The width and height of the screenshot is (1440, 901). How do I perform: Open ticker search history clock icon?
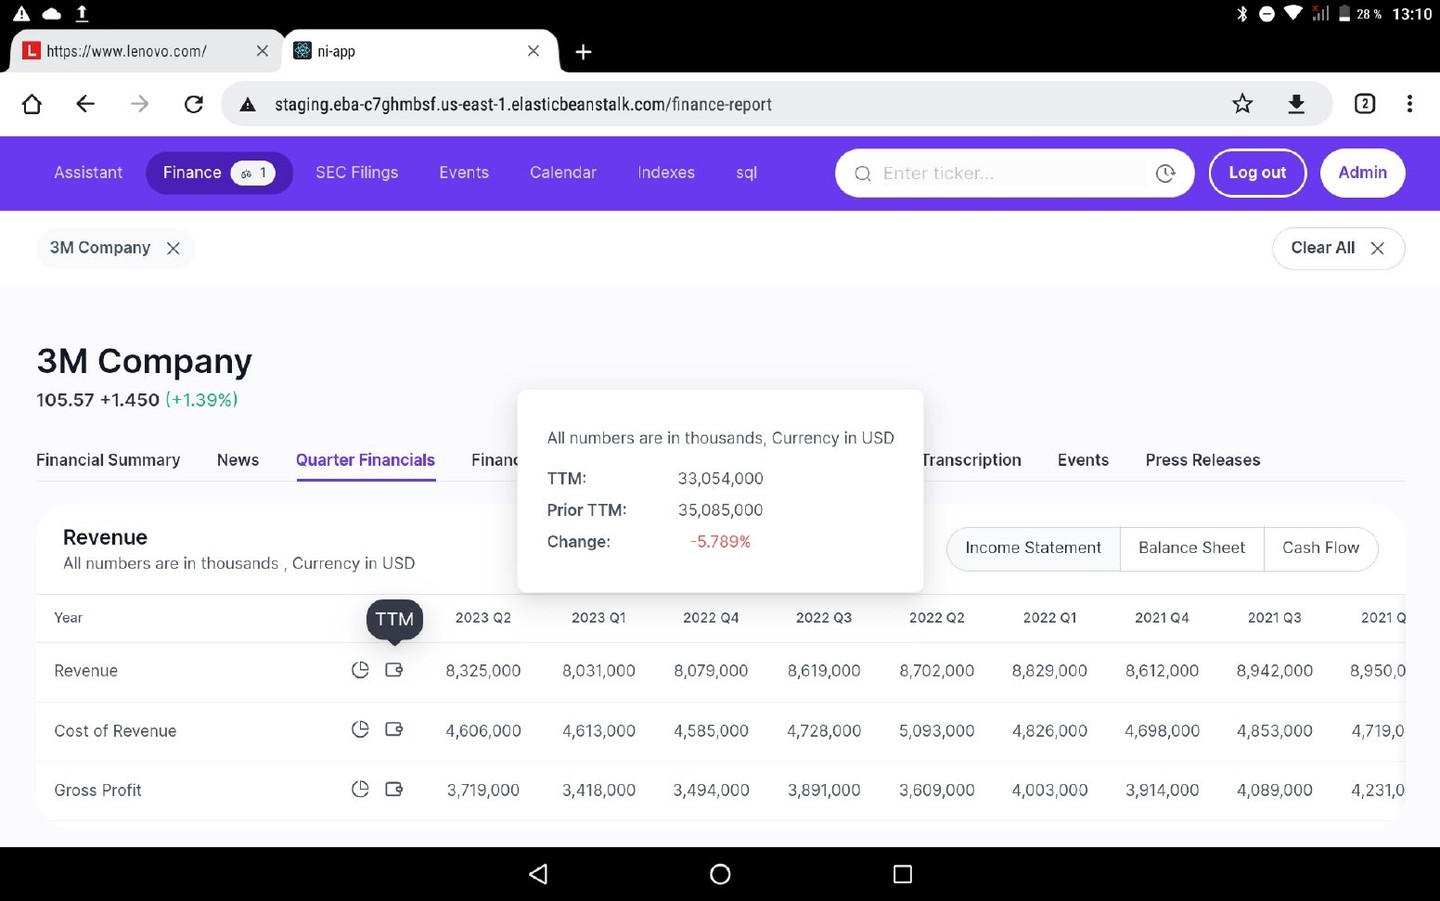click(1165, 173)
